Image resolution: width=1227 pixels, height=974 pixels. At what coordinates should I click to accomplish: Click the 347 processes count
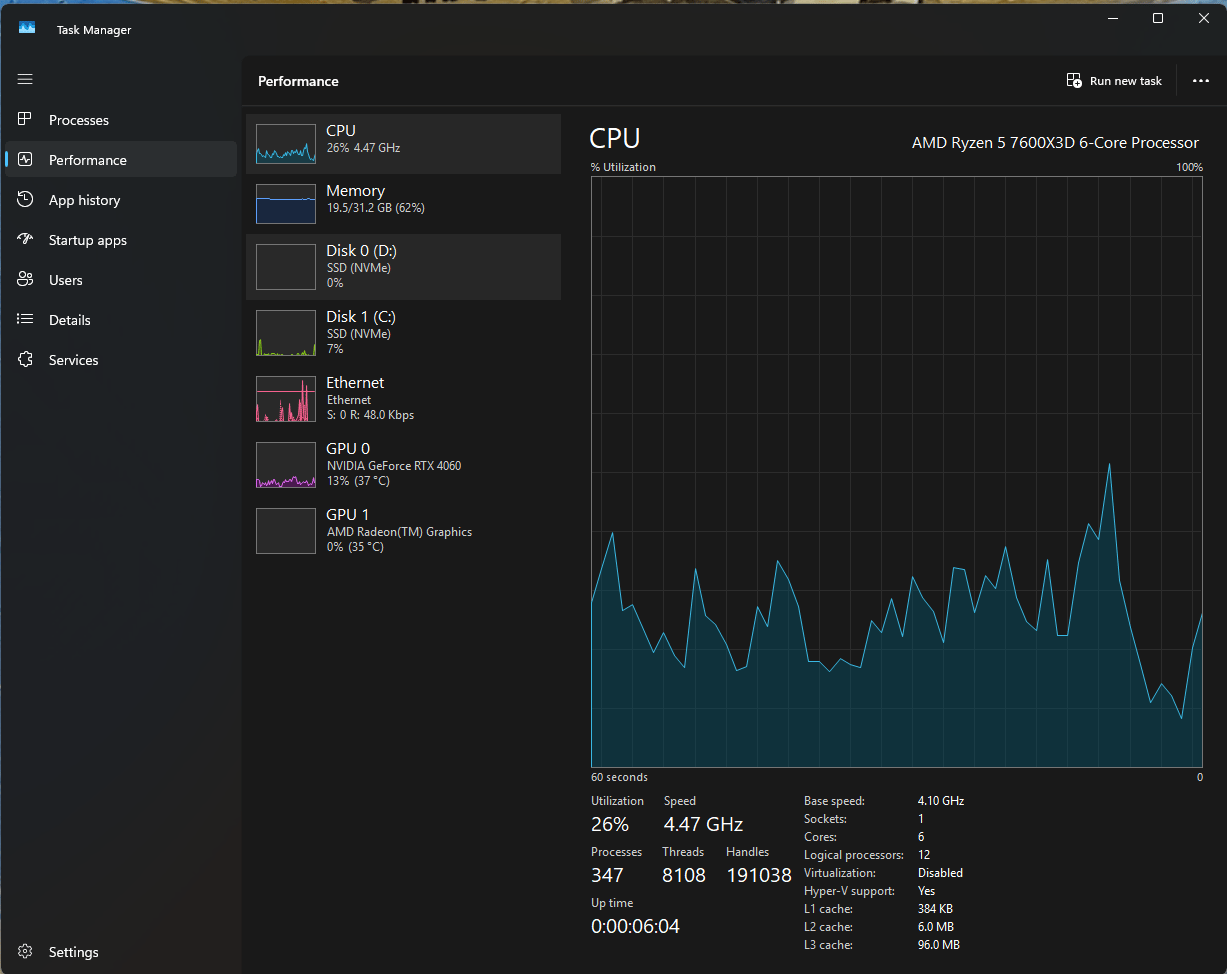607,876
